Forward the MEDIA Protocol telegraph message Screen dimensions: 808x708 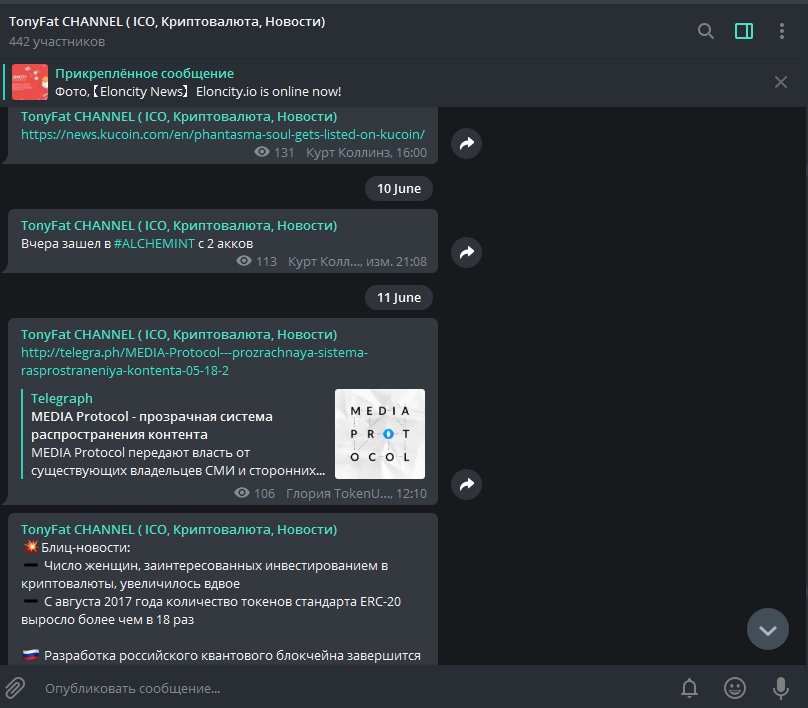(466, 484)
